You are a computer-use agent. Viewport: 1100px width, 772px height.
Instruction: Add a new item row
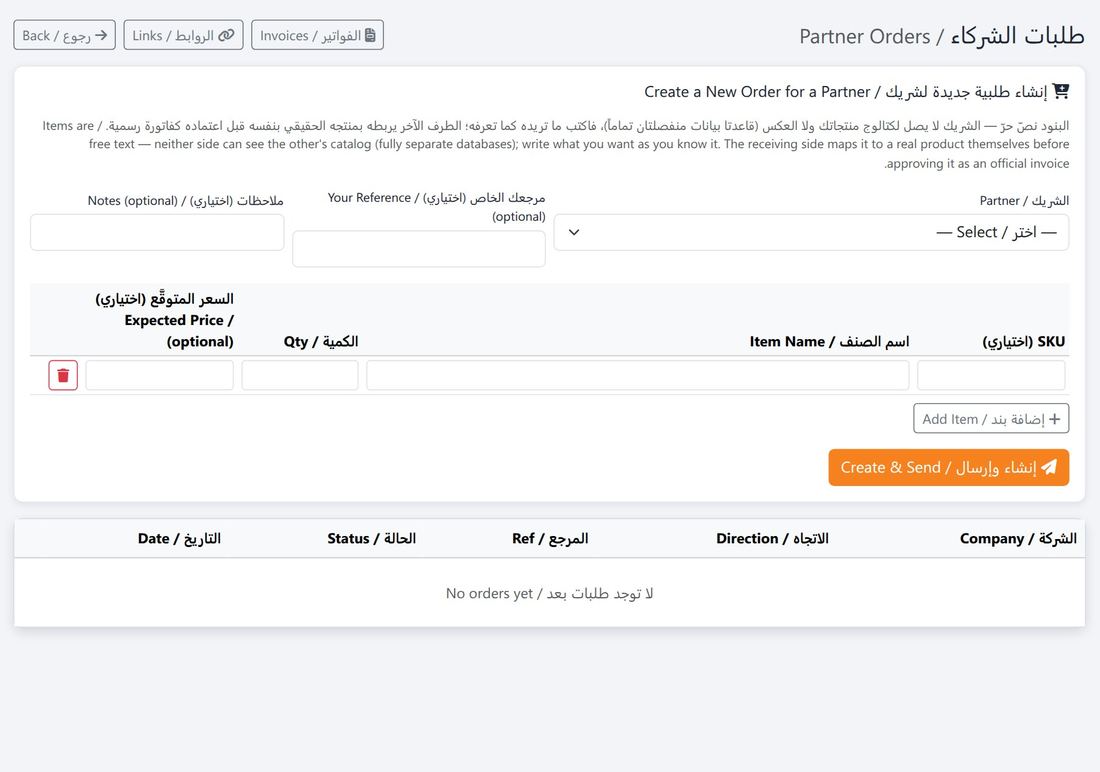coord(991,419)
